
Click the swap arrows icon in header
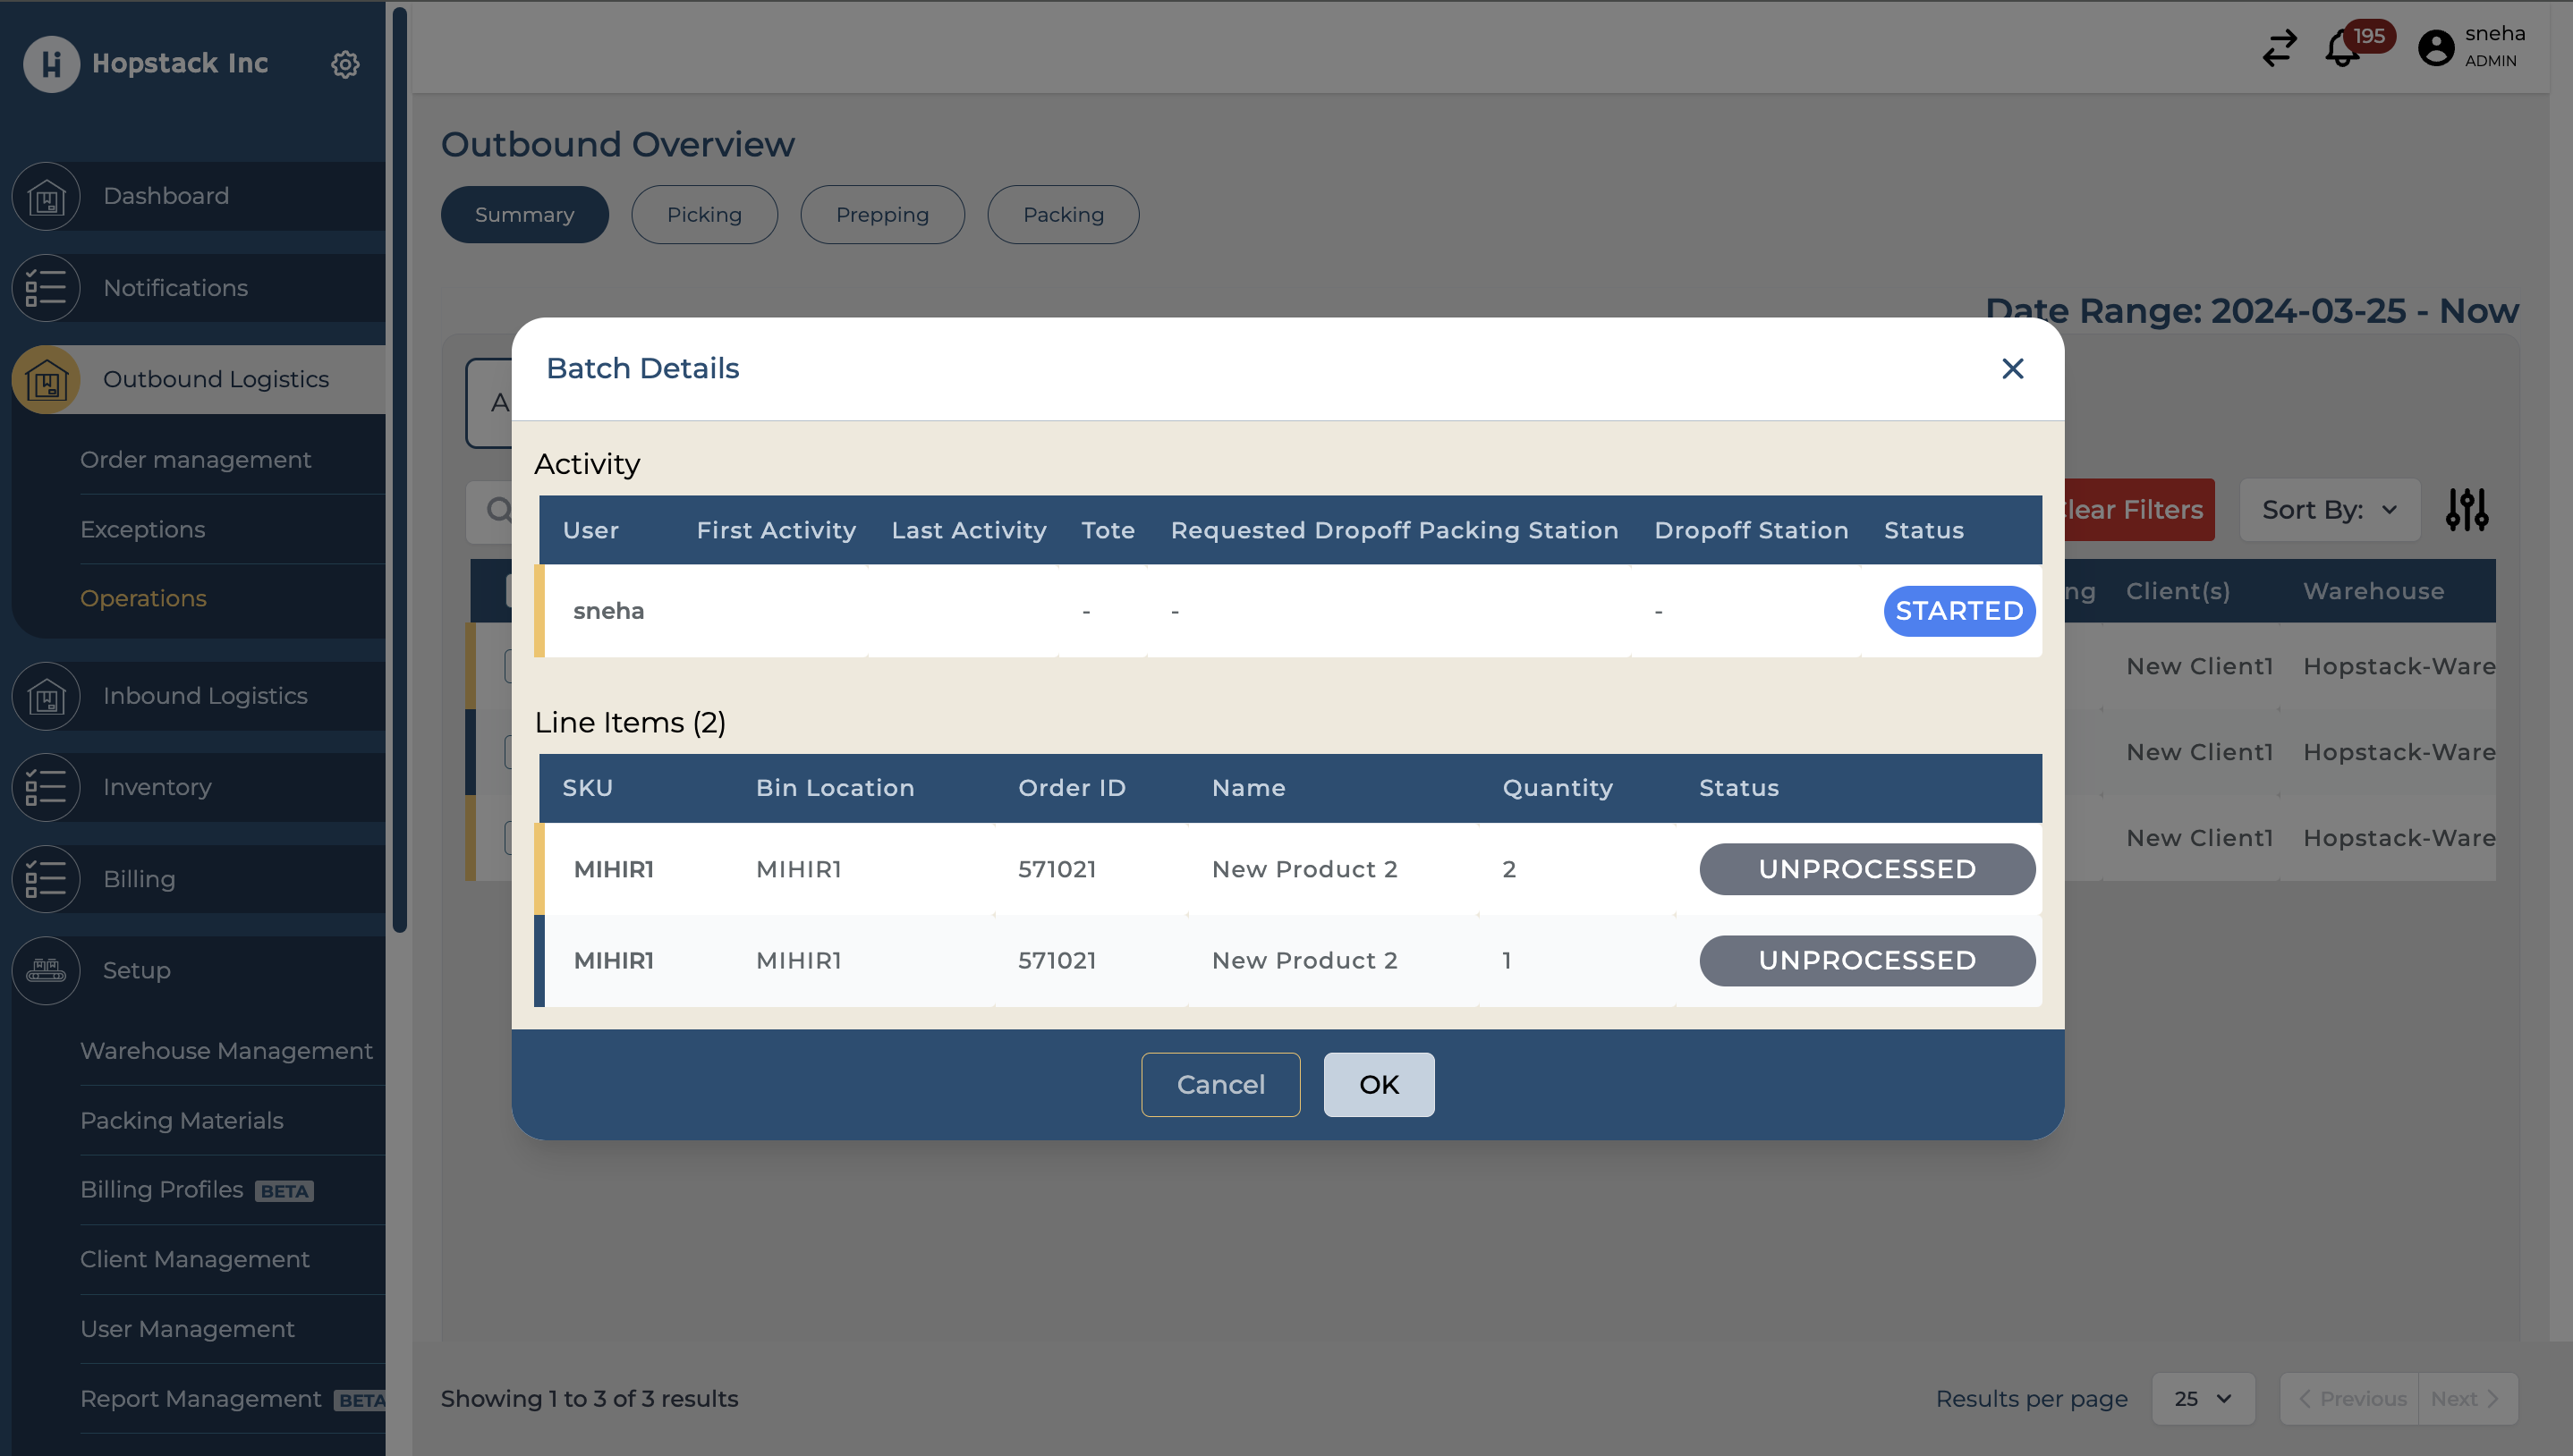[2280, 48]
